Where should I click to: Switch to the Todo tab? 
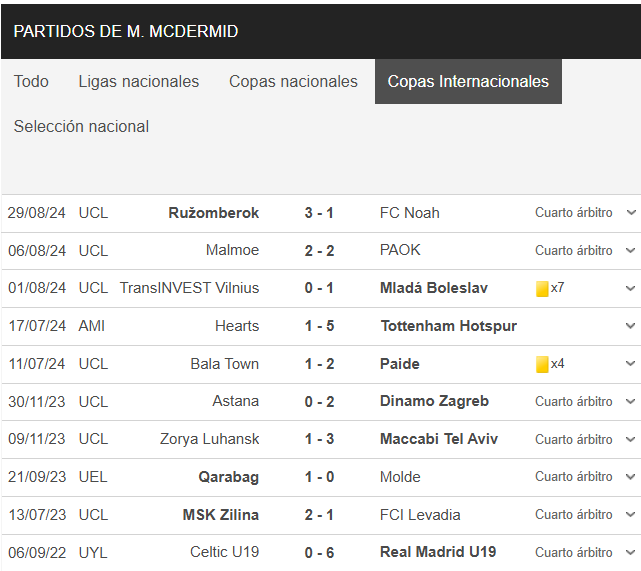tap(31, 81)
